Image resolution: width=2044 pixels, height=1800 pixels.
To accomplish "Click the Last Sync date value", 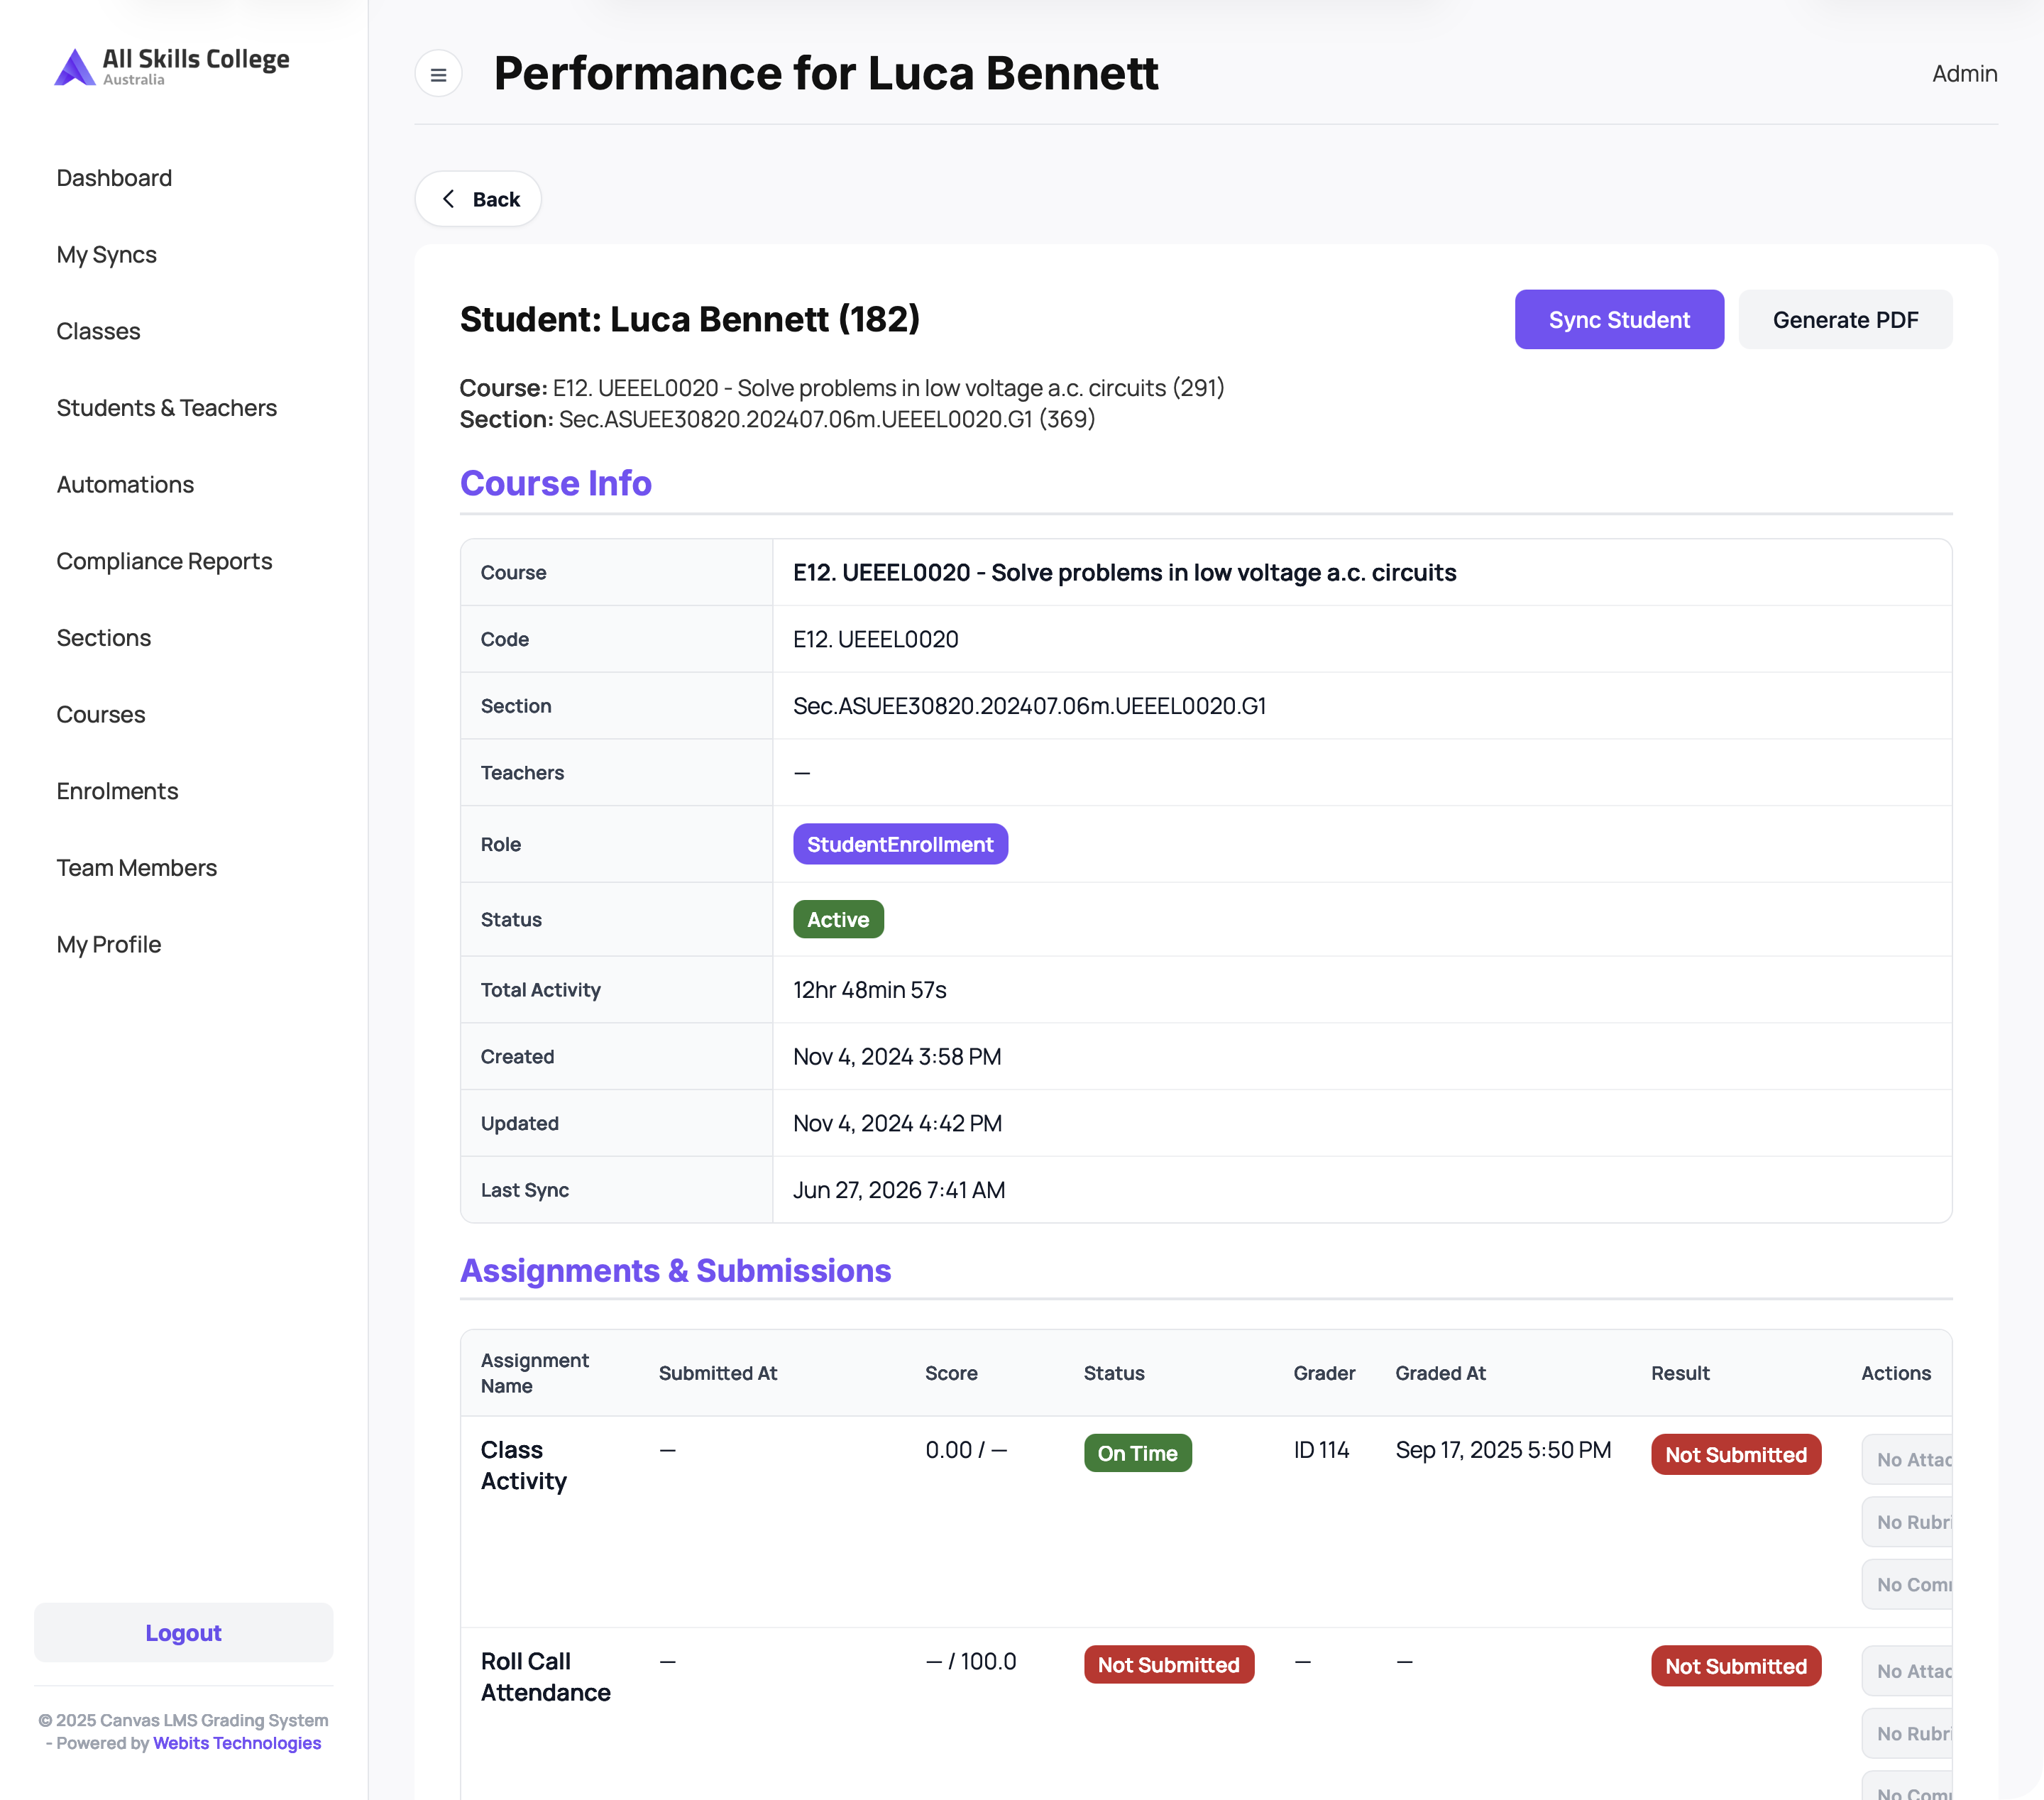I will (899, 1190).
